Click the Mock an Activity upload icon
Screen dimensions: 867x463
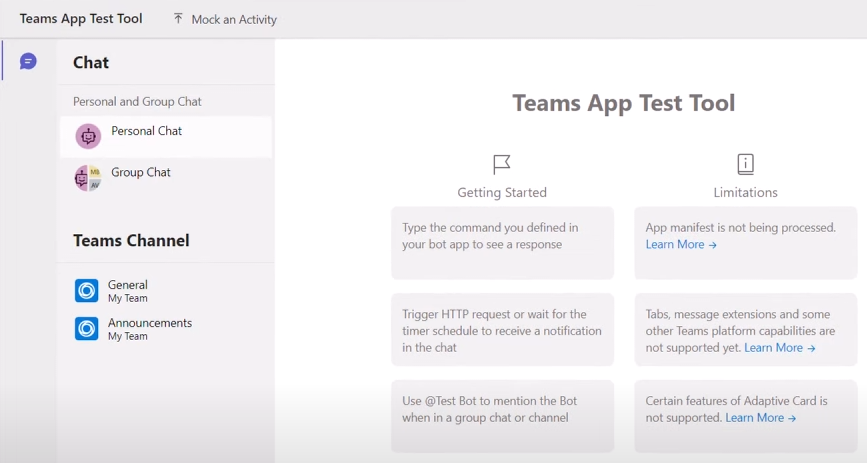[x=178, y=19]
